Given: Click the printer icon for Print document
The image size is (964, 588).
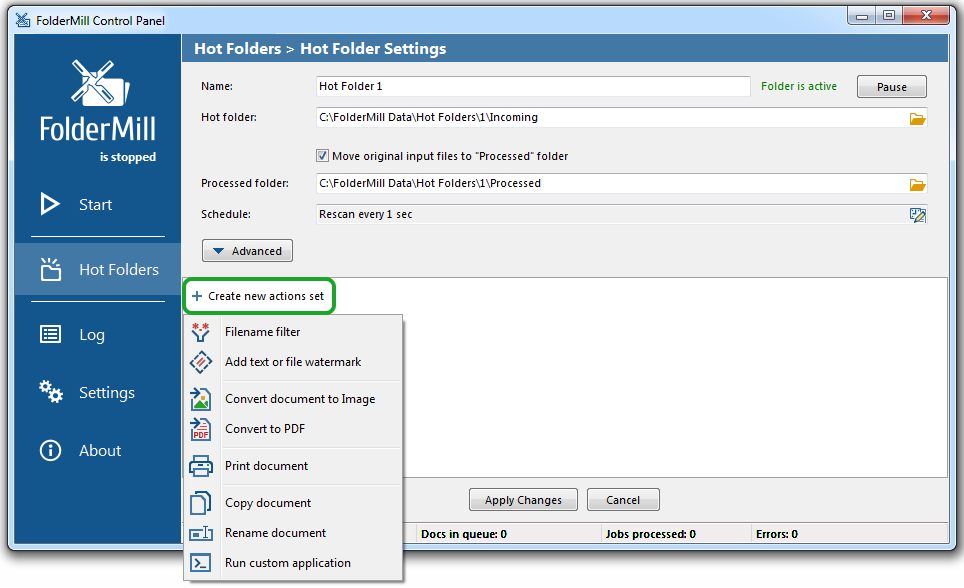Looking at the screenshot, I should point(200,466).
